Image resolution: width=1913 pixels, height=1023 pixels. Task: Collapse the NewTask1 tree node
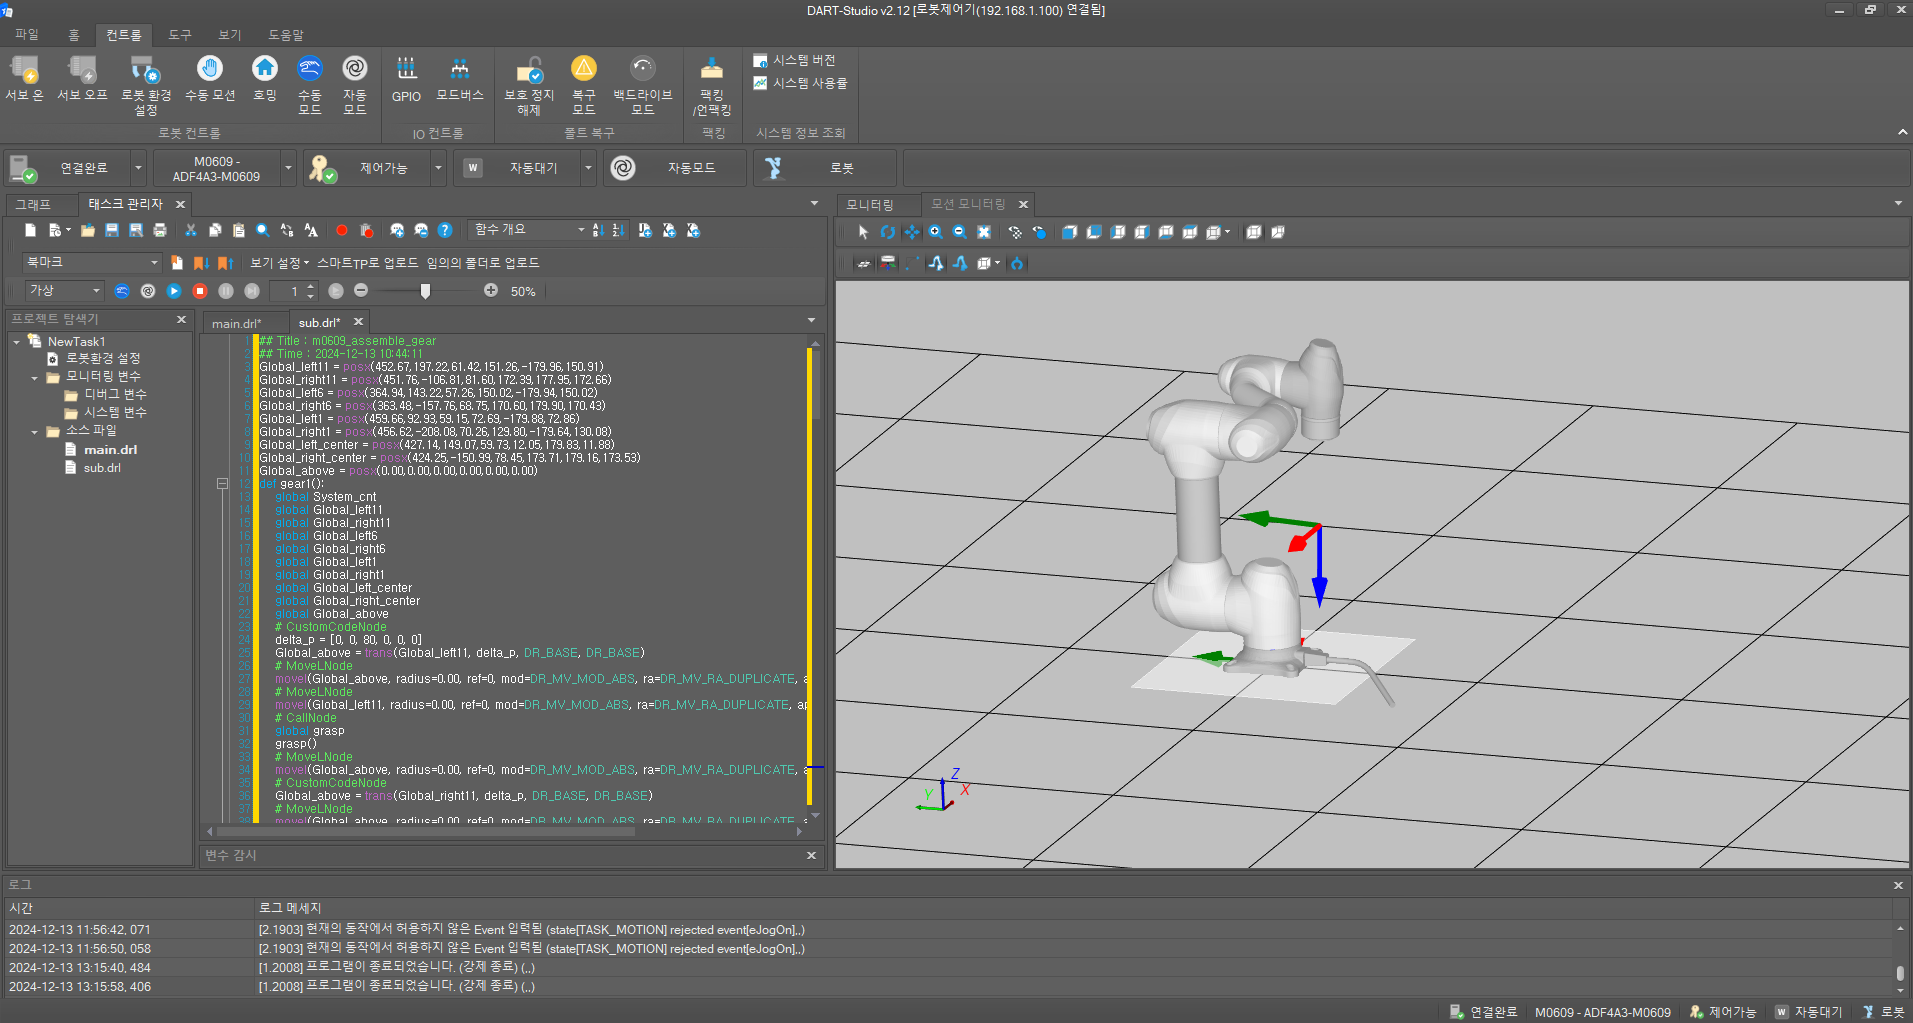click(x=17, y=342)
